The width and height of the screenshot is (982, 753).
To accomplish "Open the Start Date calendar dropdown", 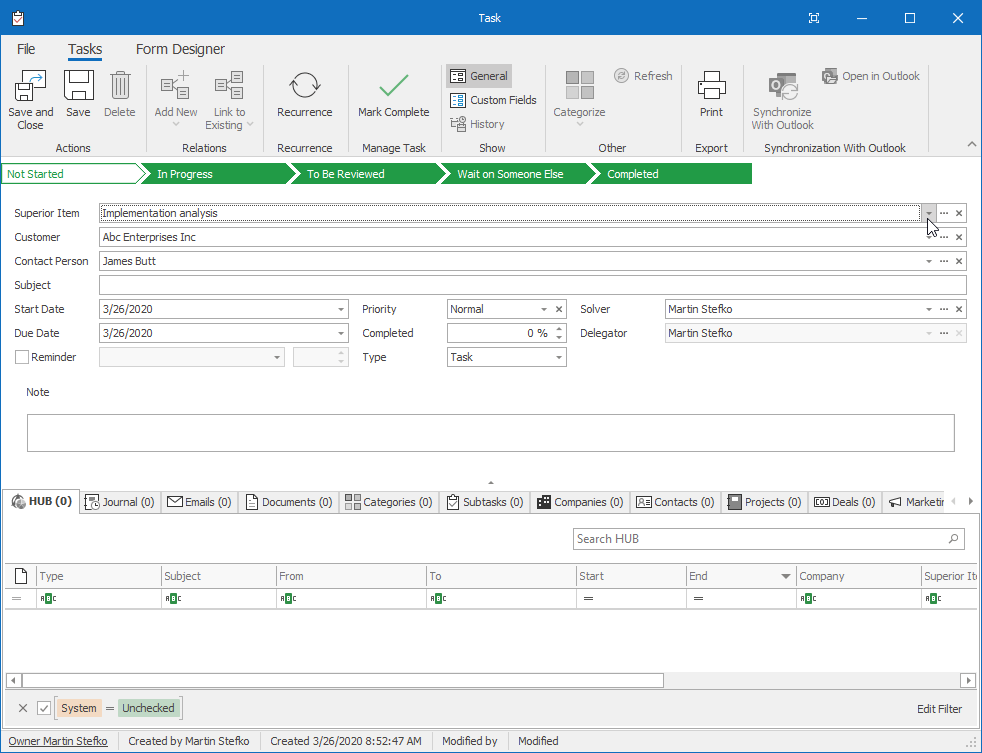I will [341, 309].
